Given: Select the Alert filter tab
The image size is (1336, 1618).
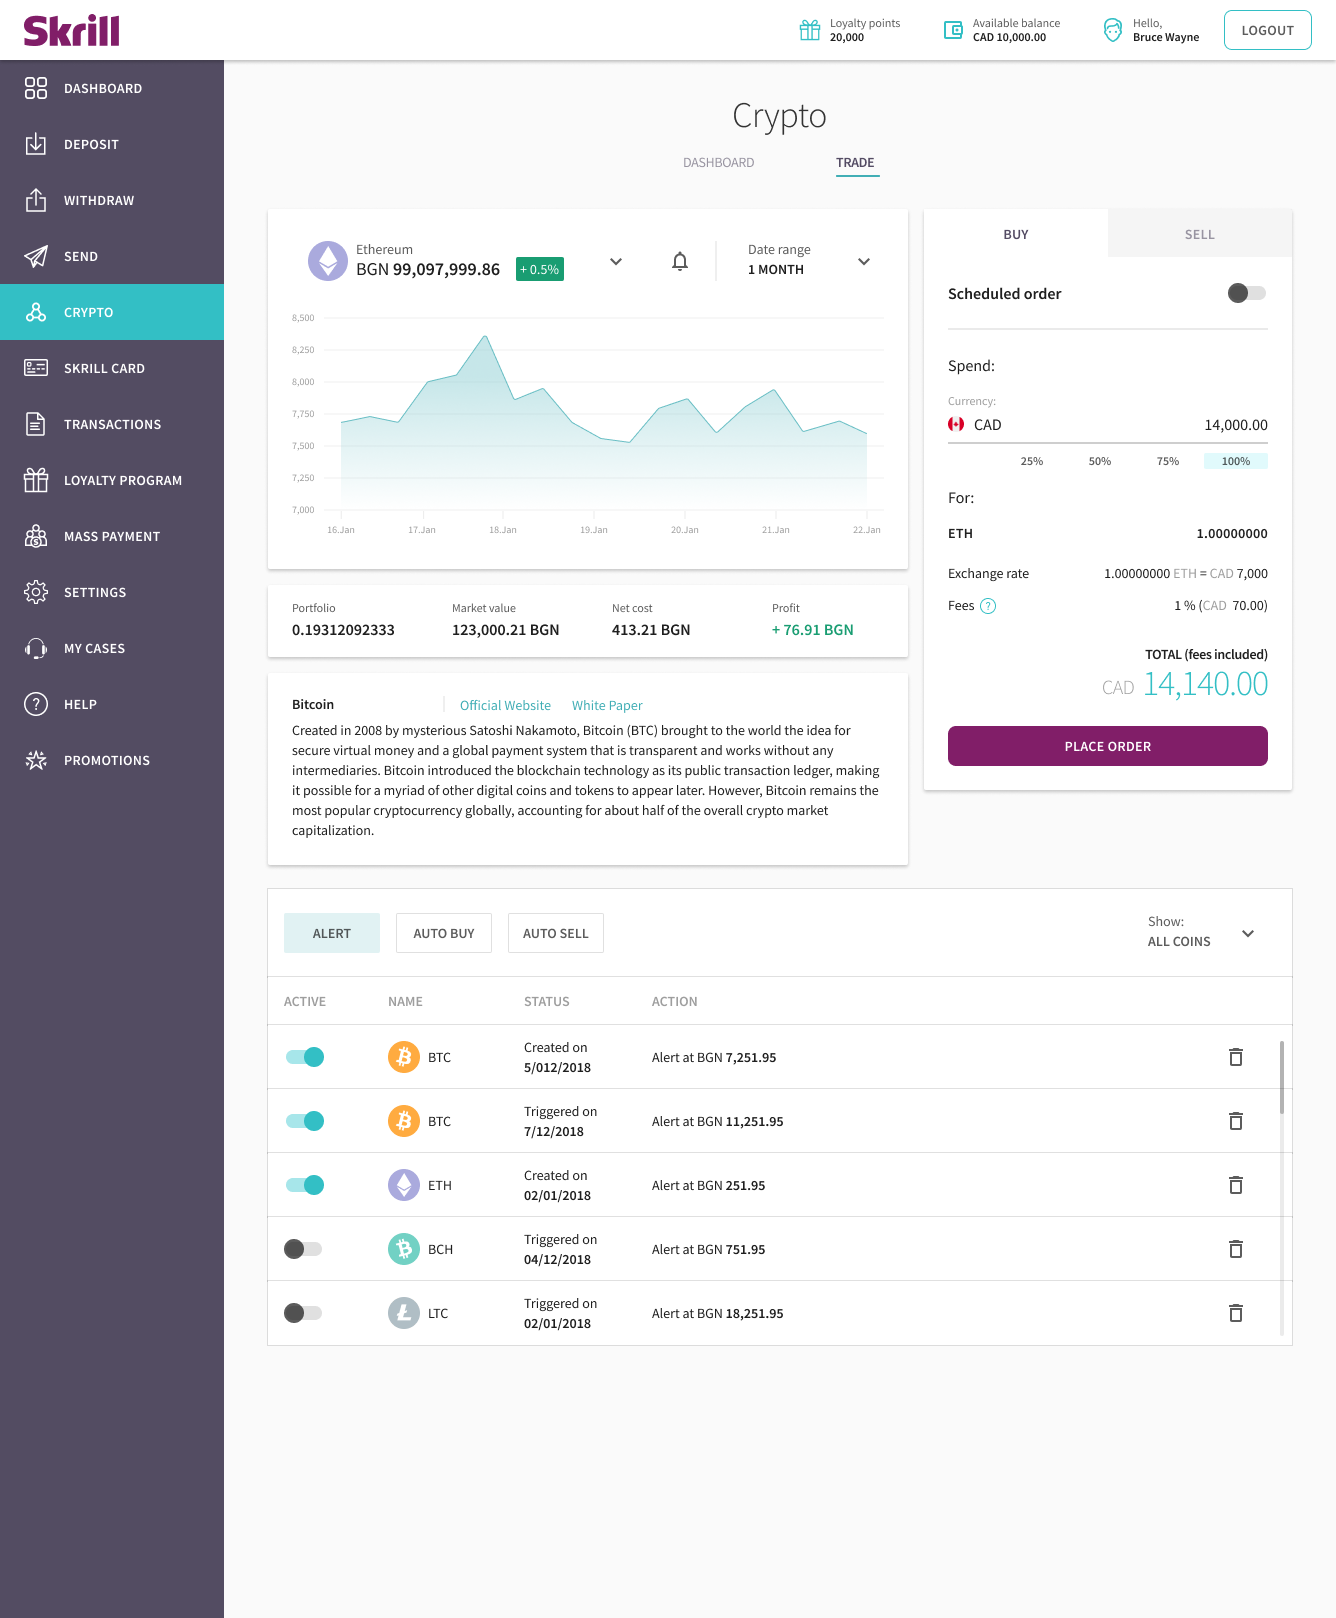Looking at the screenshot, I should tap(332, 933).
